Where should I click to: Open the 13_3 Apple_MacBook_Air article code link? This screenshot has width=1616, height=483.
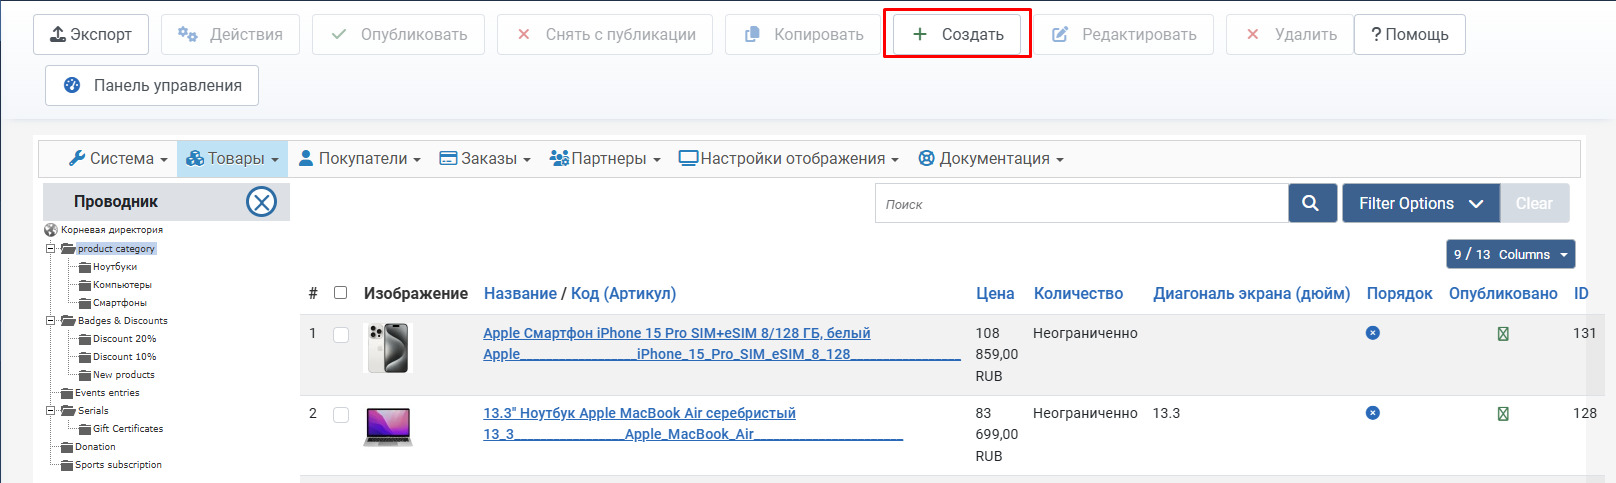(x=693, y=434)
